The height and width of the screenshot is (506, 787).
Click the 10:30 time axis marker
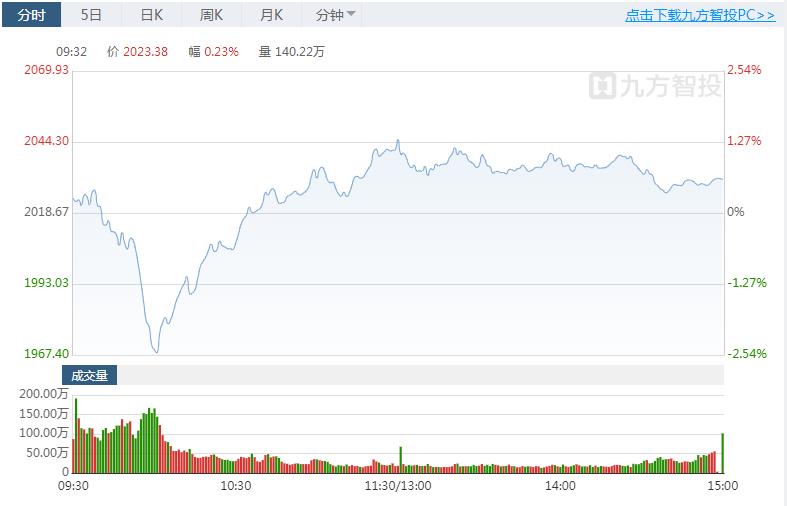coord(236,485)
